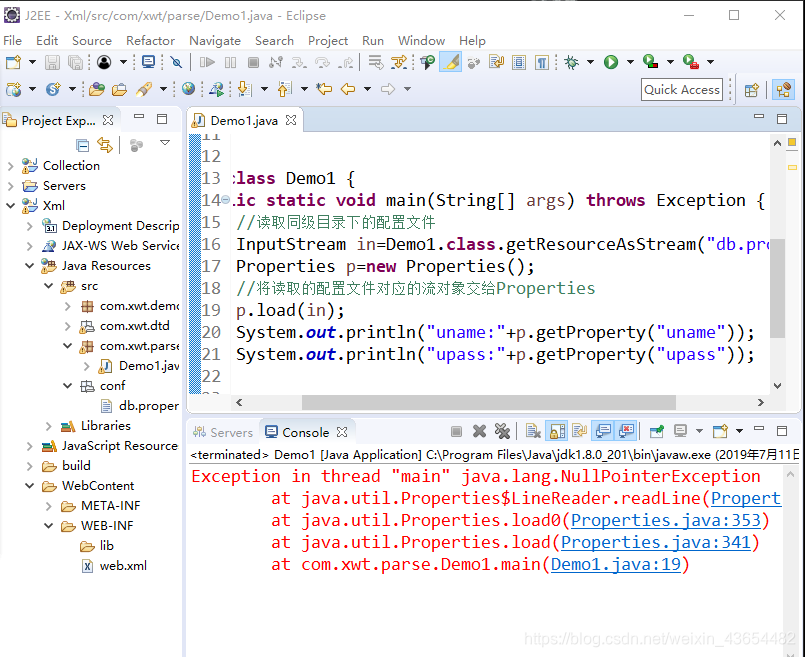The width and height of the screenshot is (805, 657).
Task: Click the Skip All Breakpoints icon
Action: [176, 62]
